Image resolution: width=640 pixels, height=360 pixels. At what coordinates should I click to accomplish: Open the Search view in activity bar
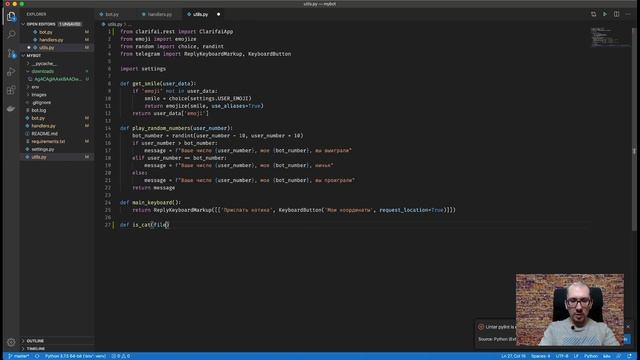click(11, 34)
